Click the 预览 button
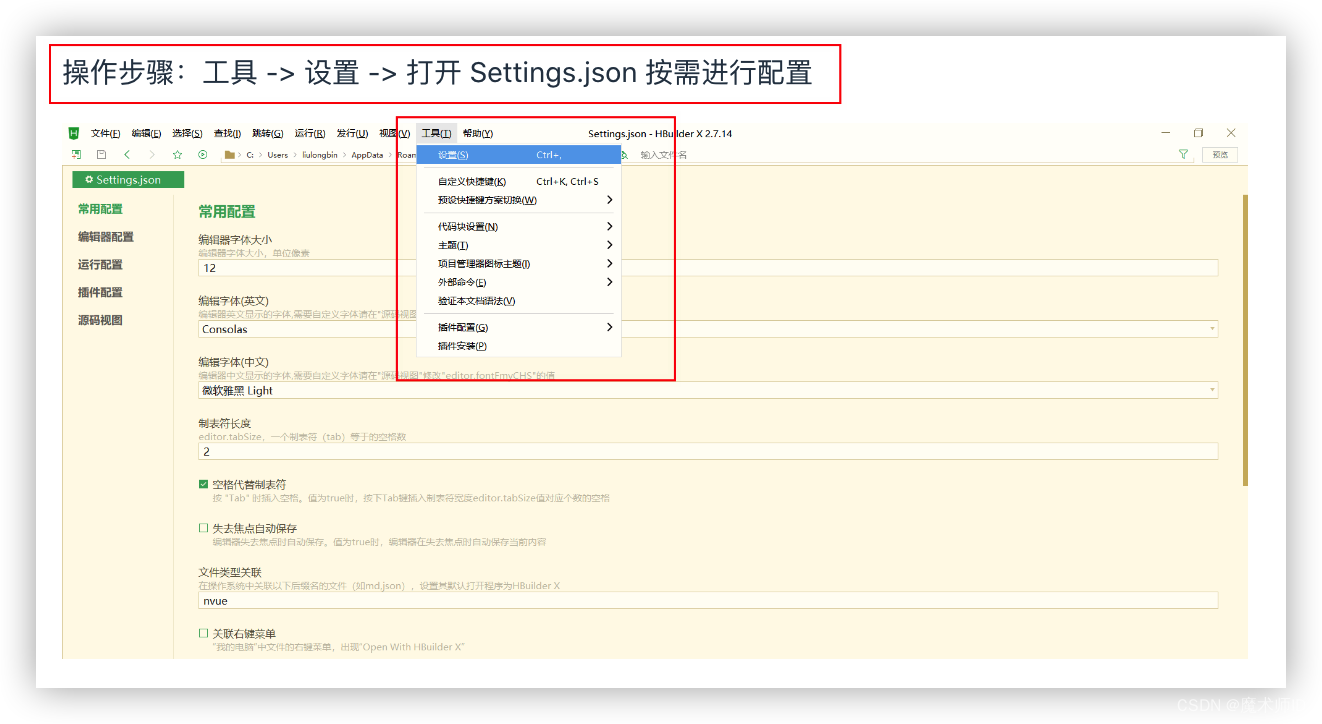The image size is (1322, 724). click(x=1220, y=155)
